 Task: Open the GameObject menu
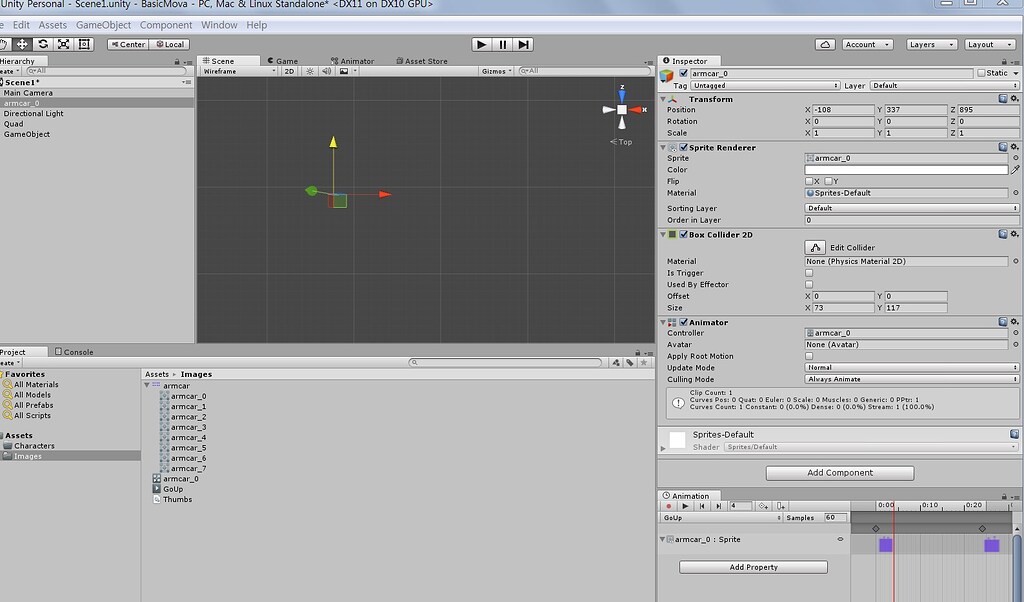pyautogui.click(x=102, y=24)
